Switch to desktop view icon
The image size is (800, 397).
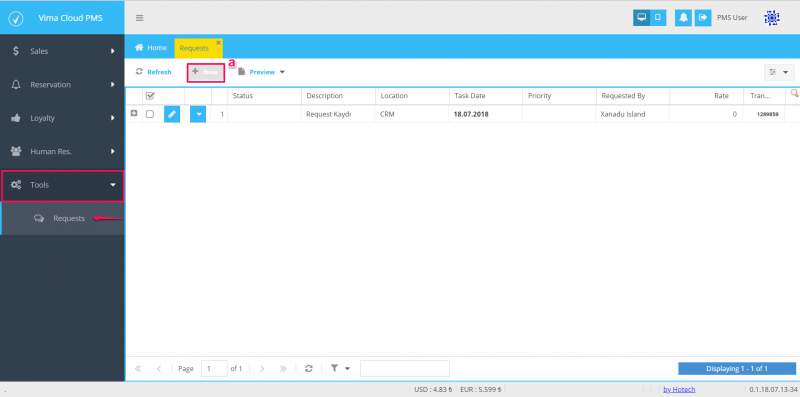[642, 18]
